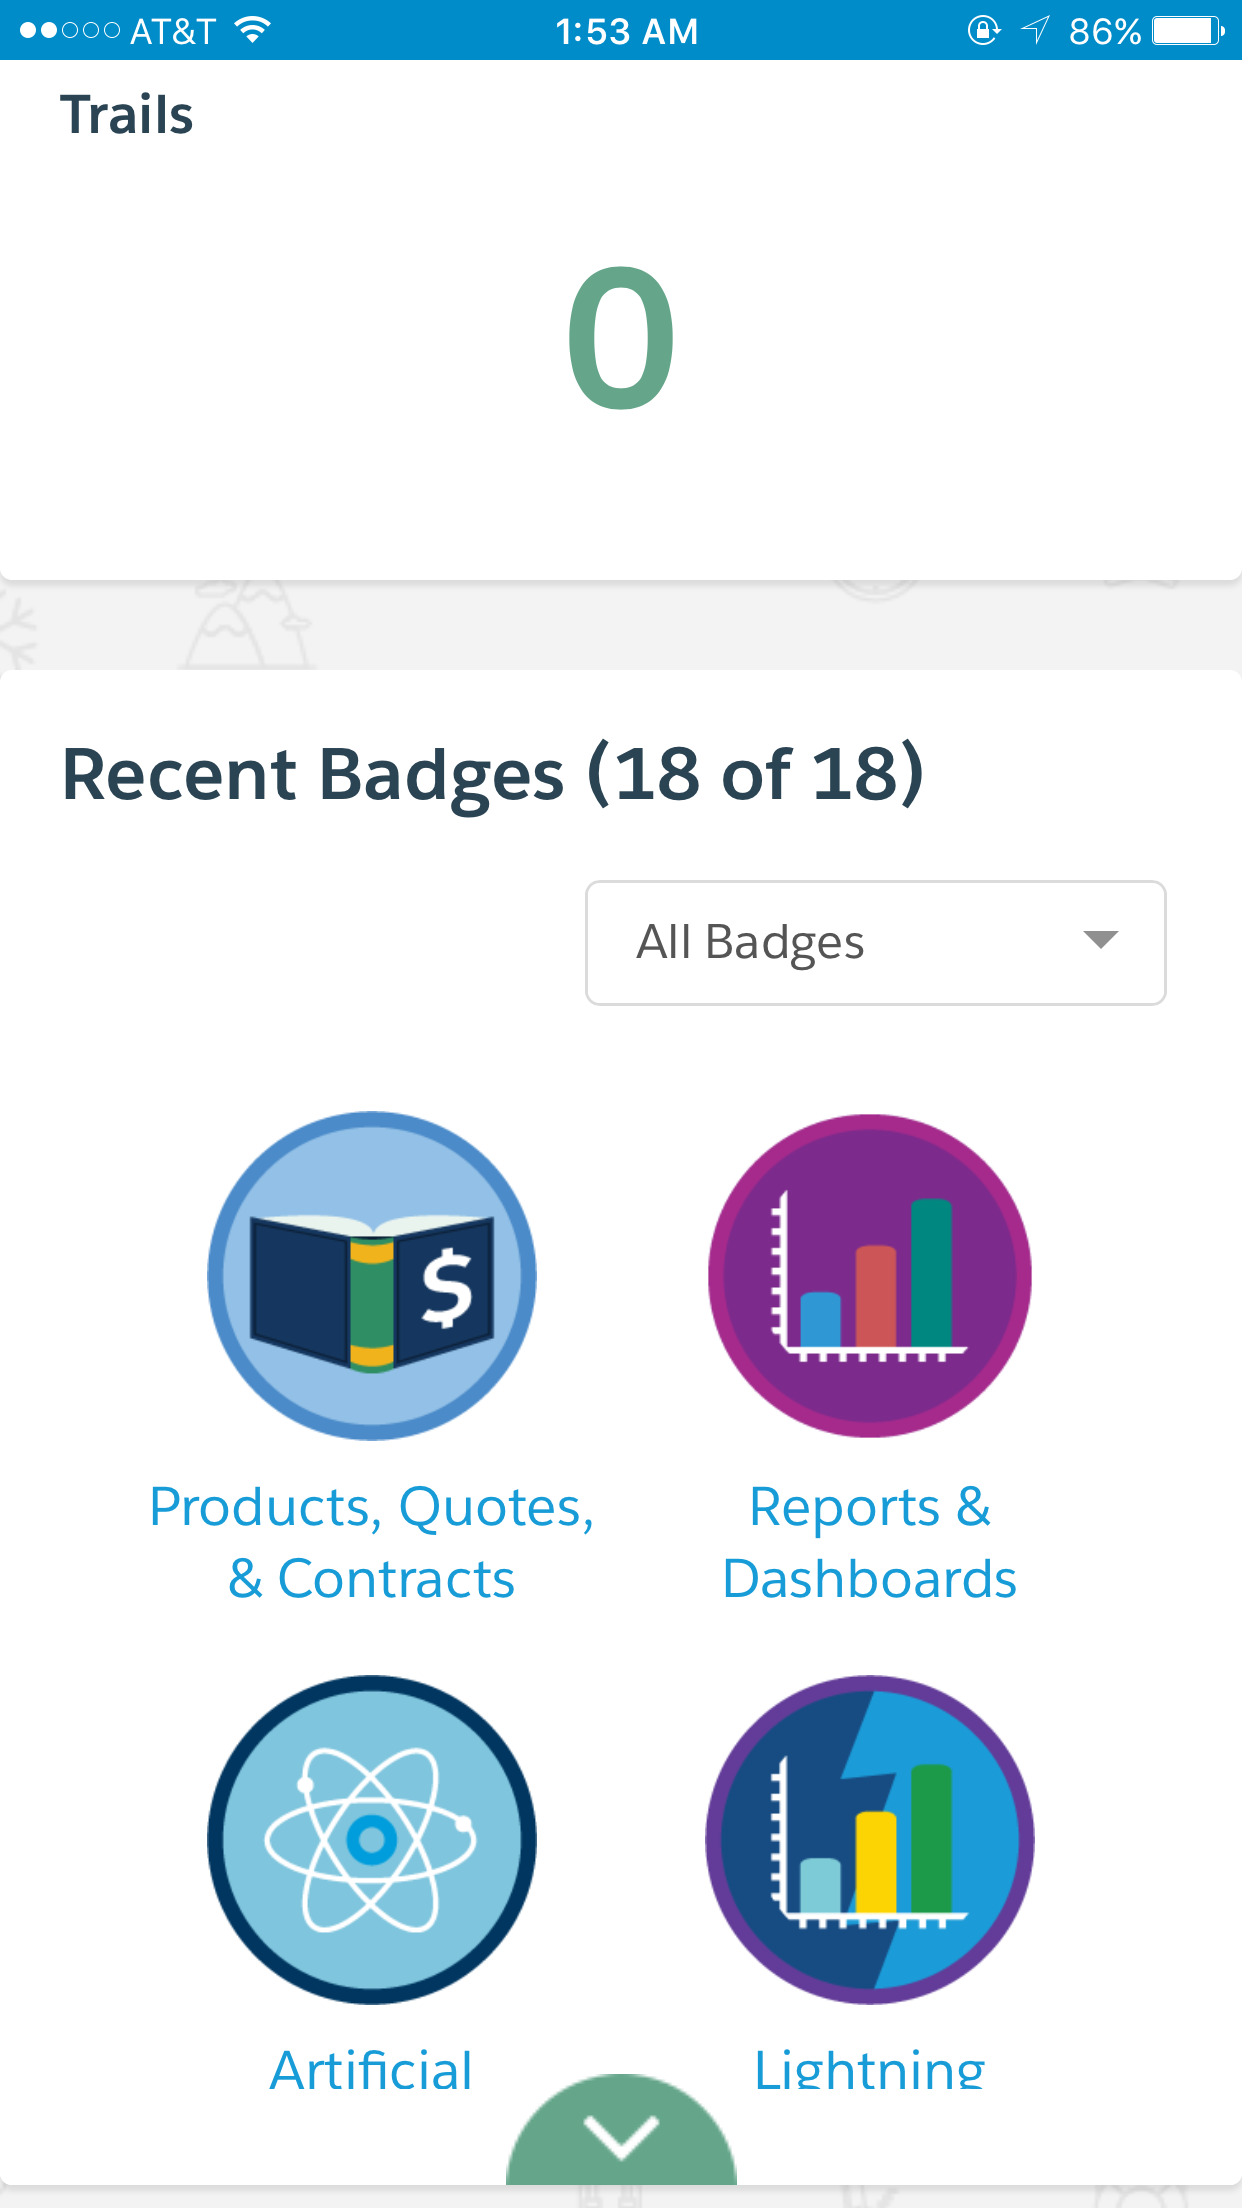Open the Lightning bar chart badge icon
Screen dimensions: 1242x2208
tap(870, 1840)
